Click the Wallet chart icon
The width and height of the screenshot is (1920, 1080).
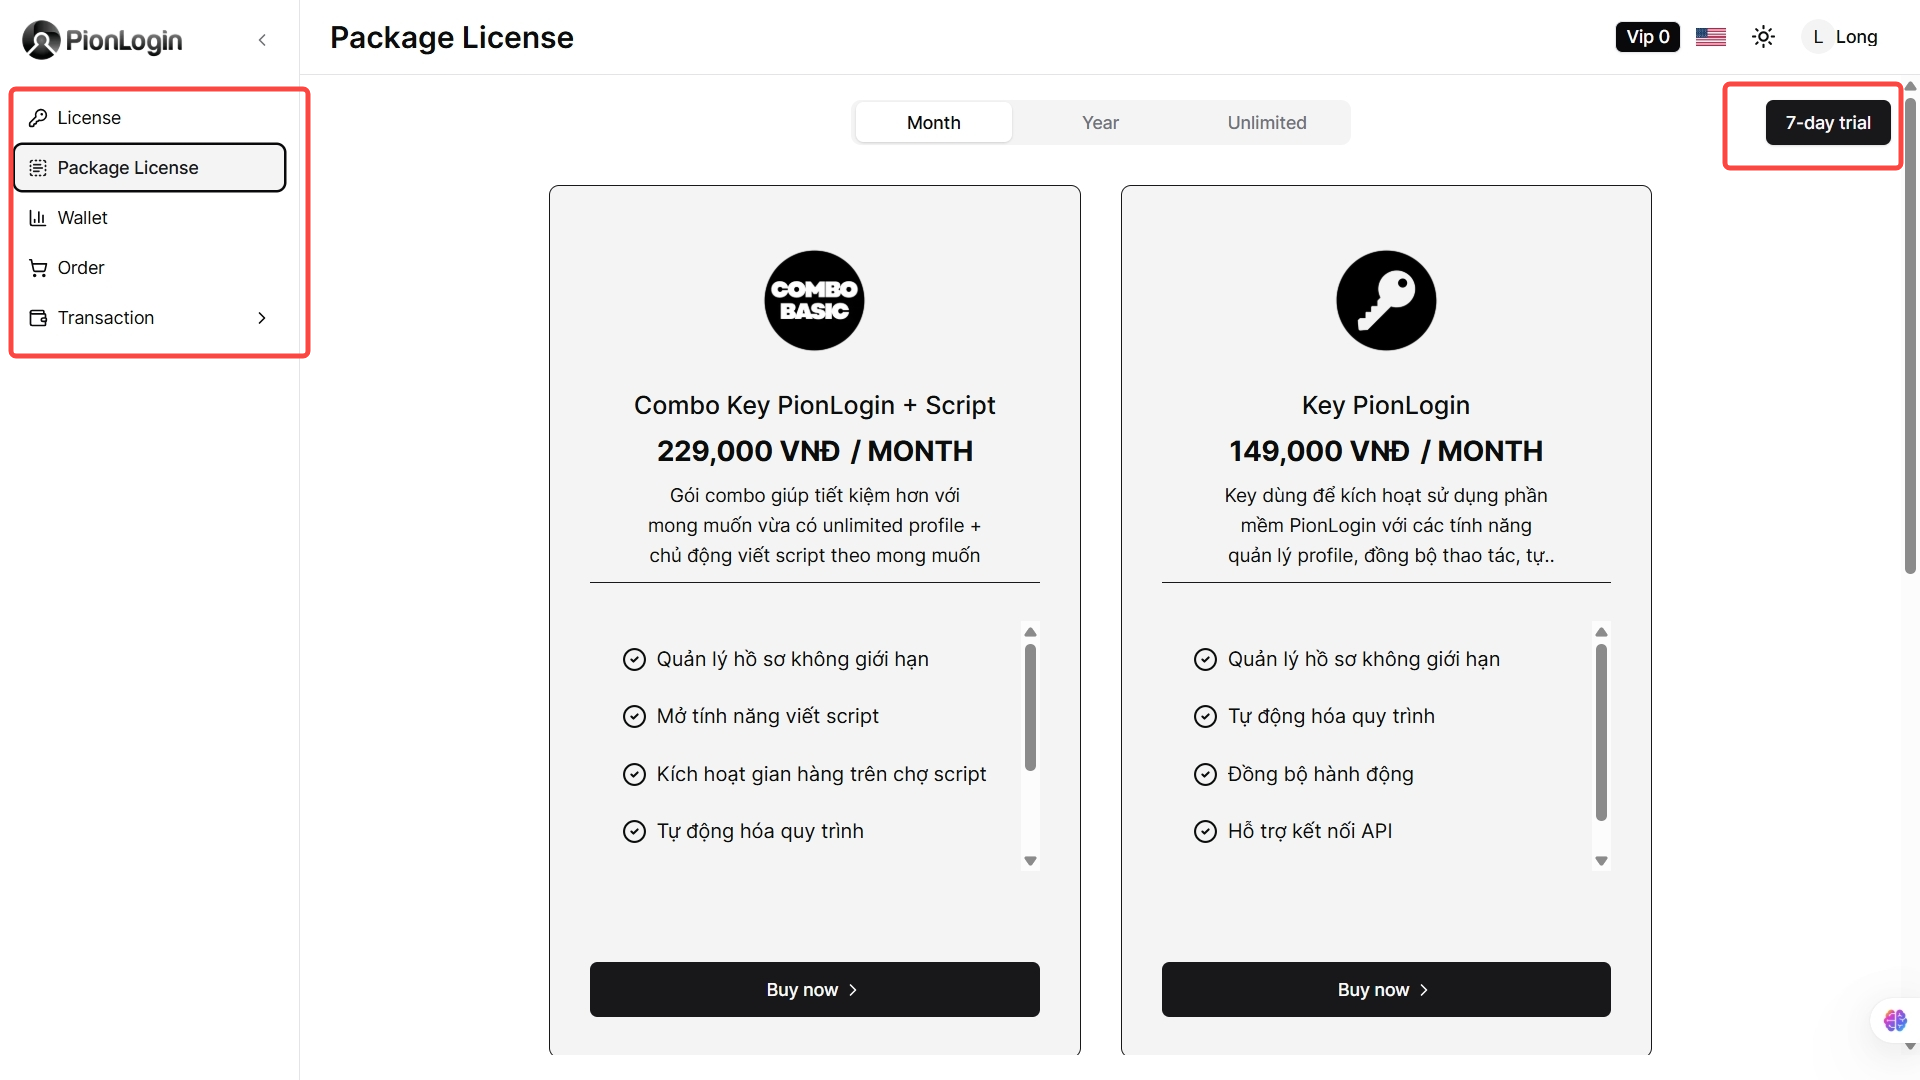(x=38, y=218)
